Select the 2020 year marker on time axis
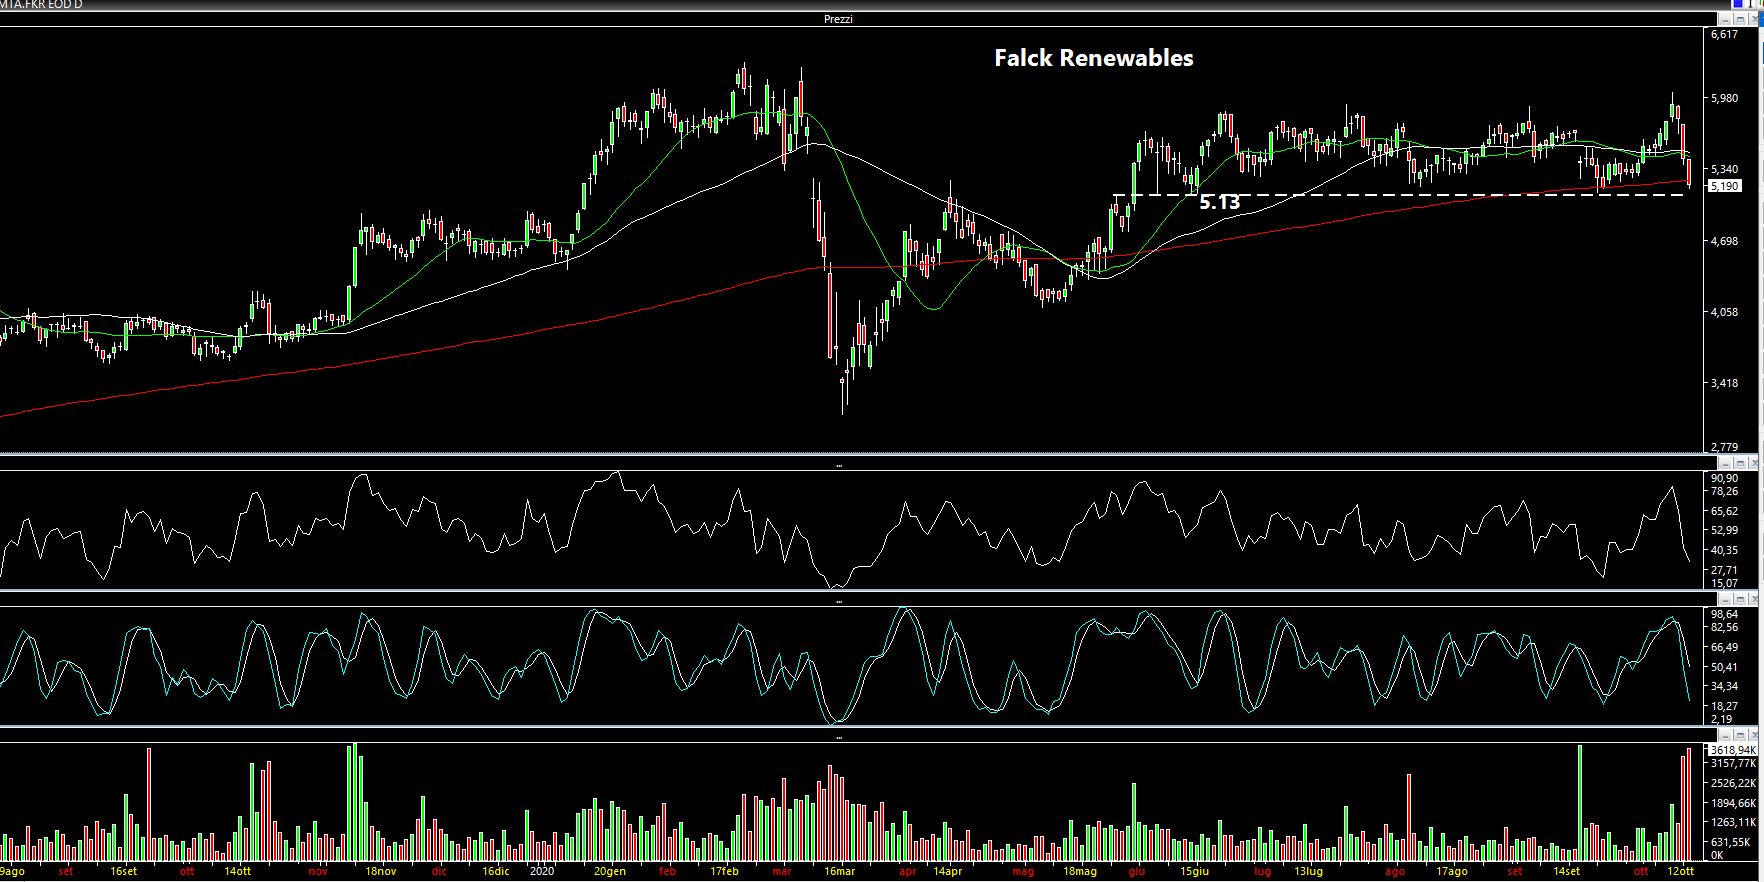 [541, 871]
